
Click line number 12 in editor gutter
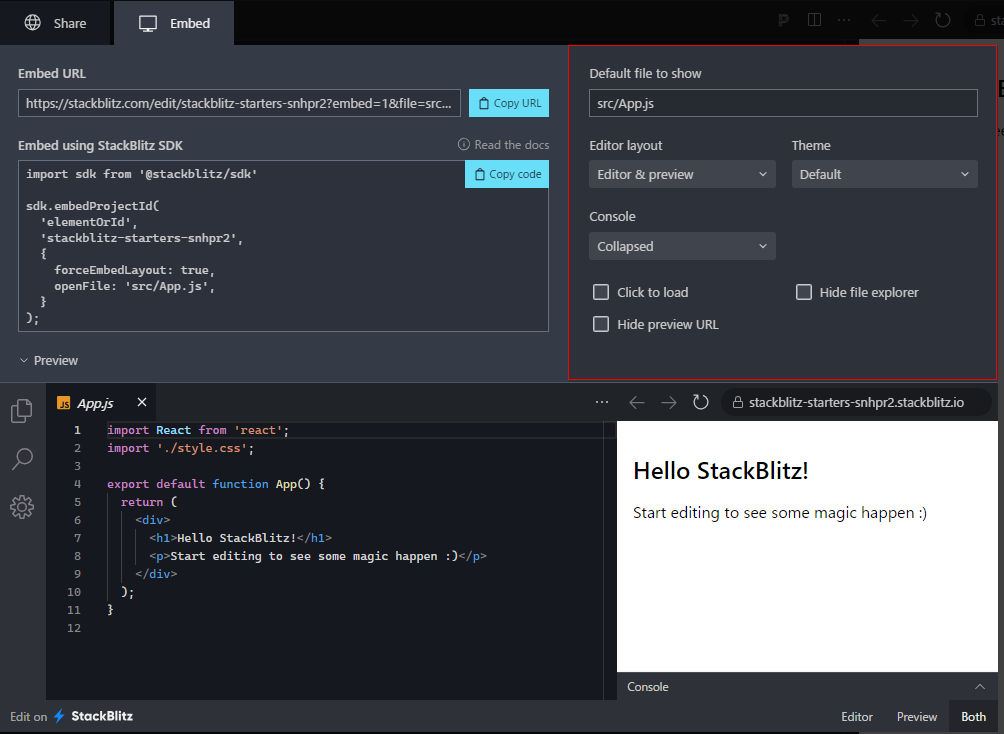74,628
